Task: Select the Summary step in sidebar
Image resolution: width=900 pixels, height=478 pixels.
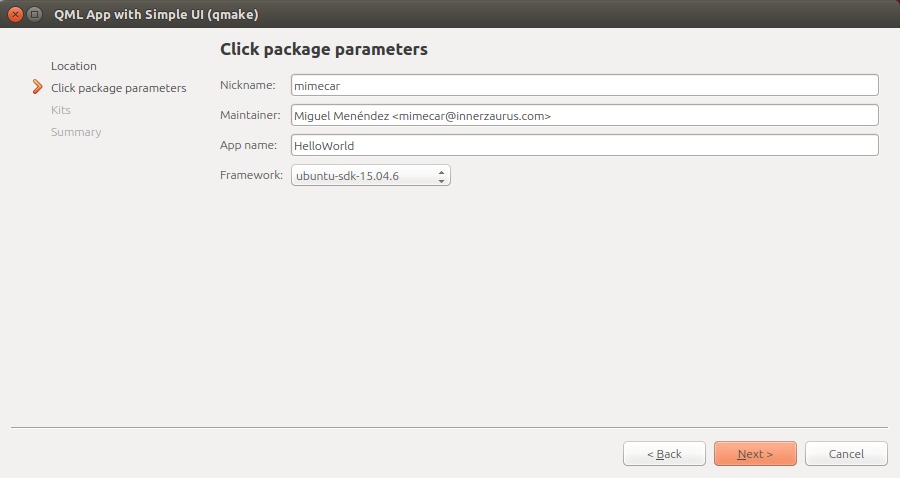Action: click(76, 132)
